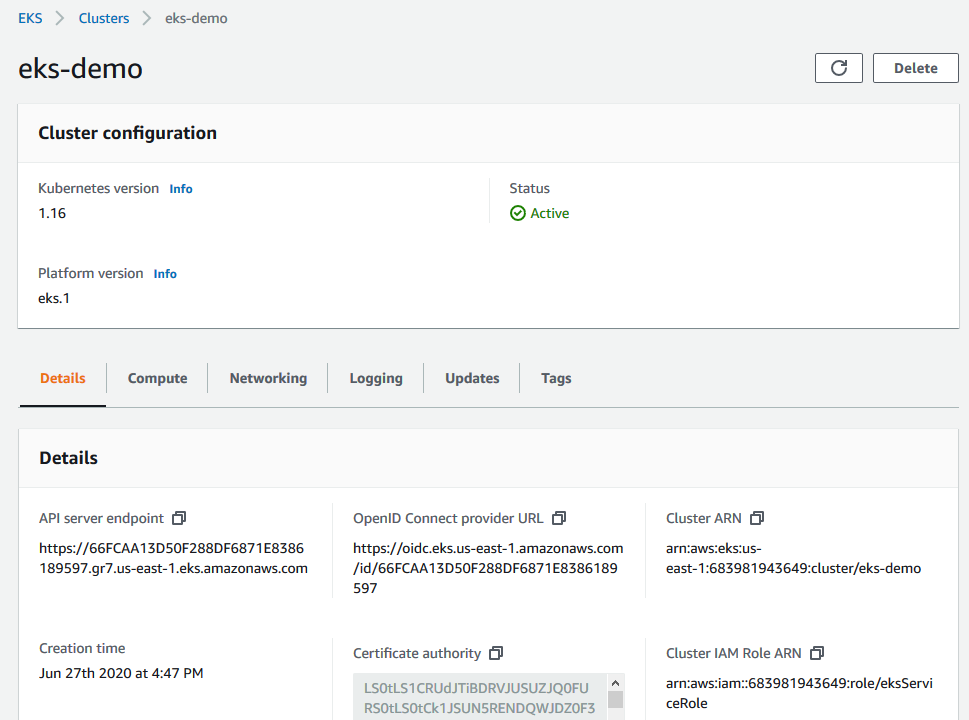Copy the Certificate authority data
The width and height of the screenshot is (969, 720).
[x=496, y=653]
